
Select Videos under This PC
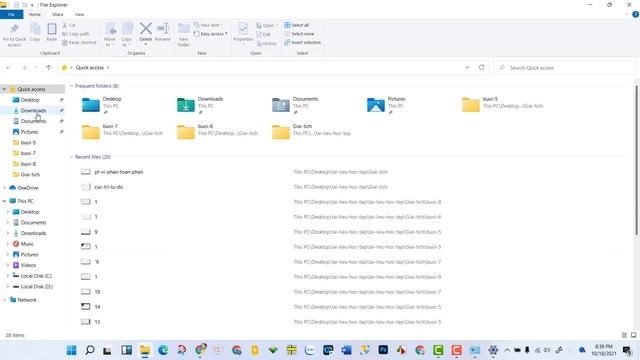tap(28, 265)
